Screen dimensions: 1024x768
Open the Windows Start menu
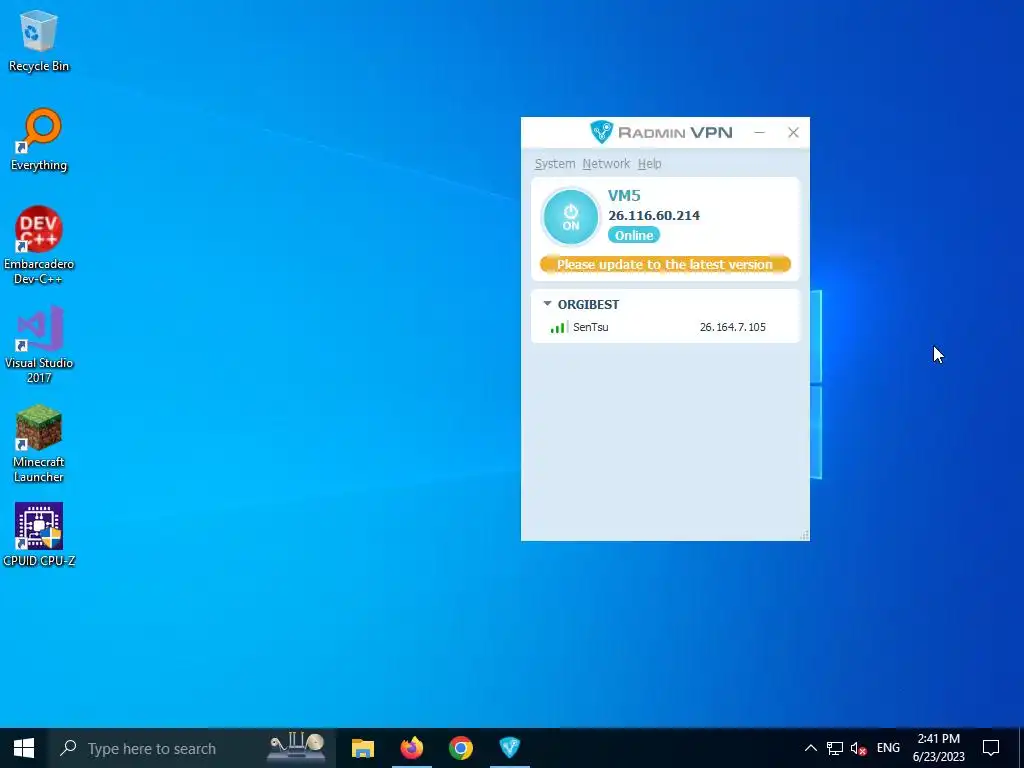pos(24,748)
